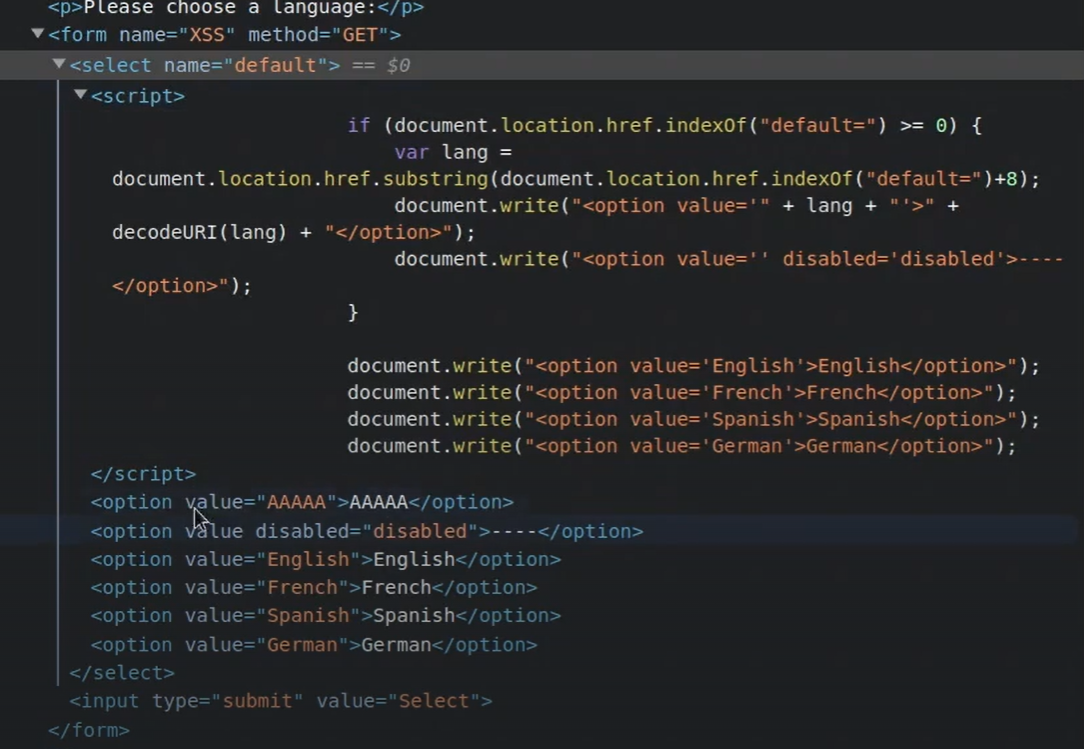Collapse the select name="default" element
Image resolution: width=1084 pixels, height=749 pixels.
[58, 64]
